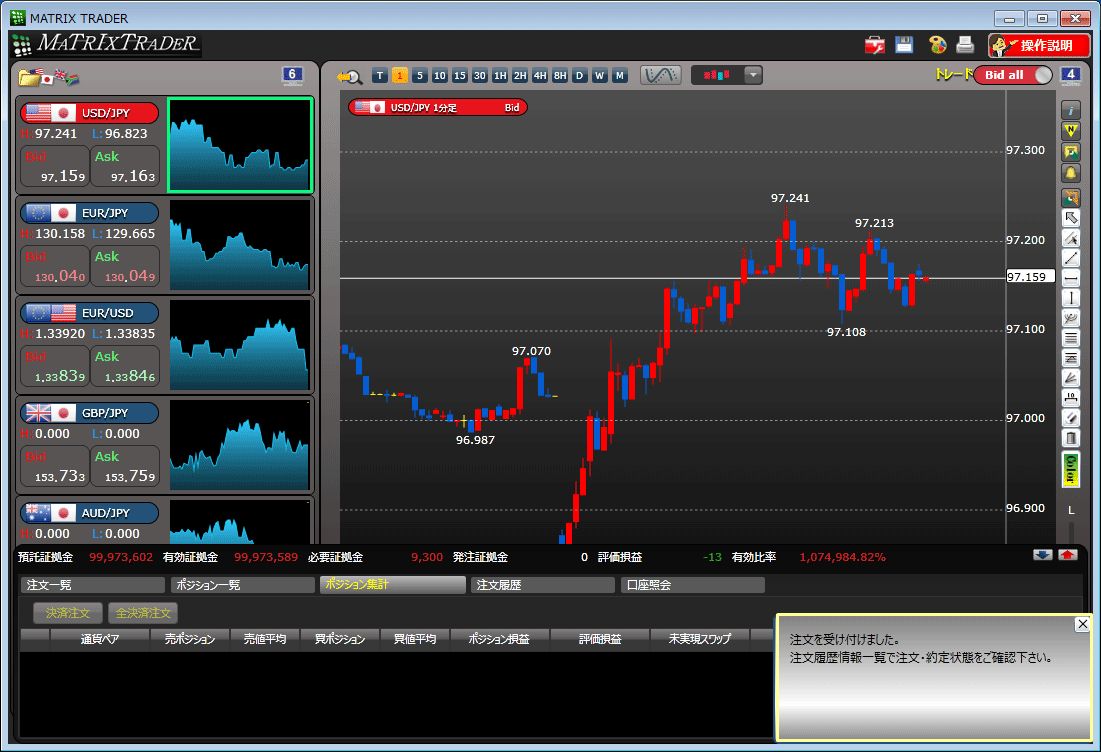Open the 注文履歴 tab
This screenshot has height=752, width=1101.
(543, 585)
